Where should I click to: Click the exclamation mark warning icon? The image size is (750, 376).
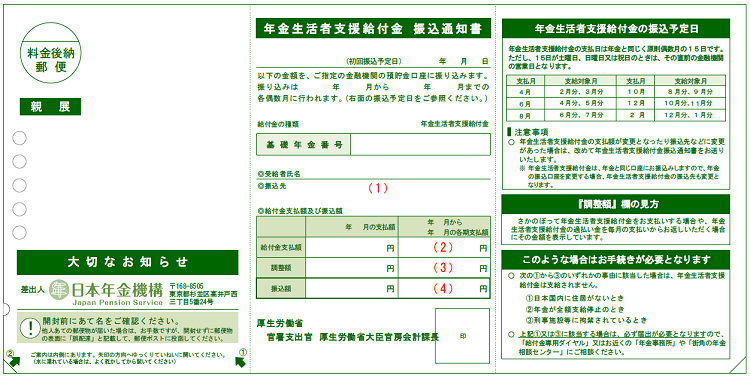point(31,328)
